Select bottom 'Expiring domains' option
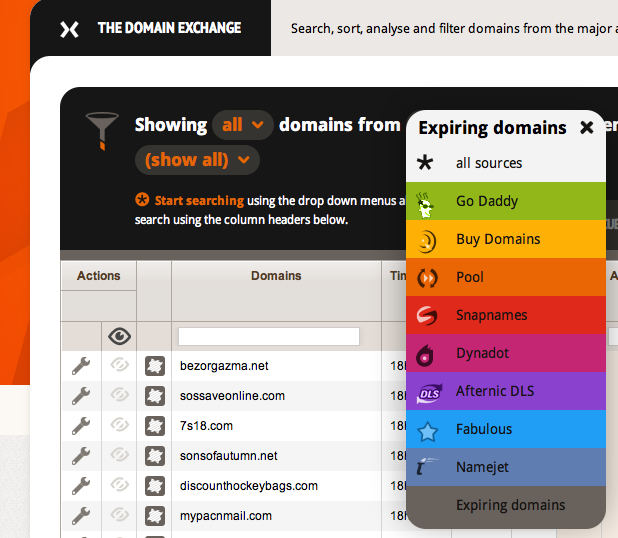 (x=506, y=506)
